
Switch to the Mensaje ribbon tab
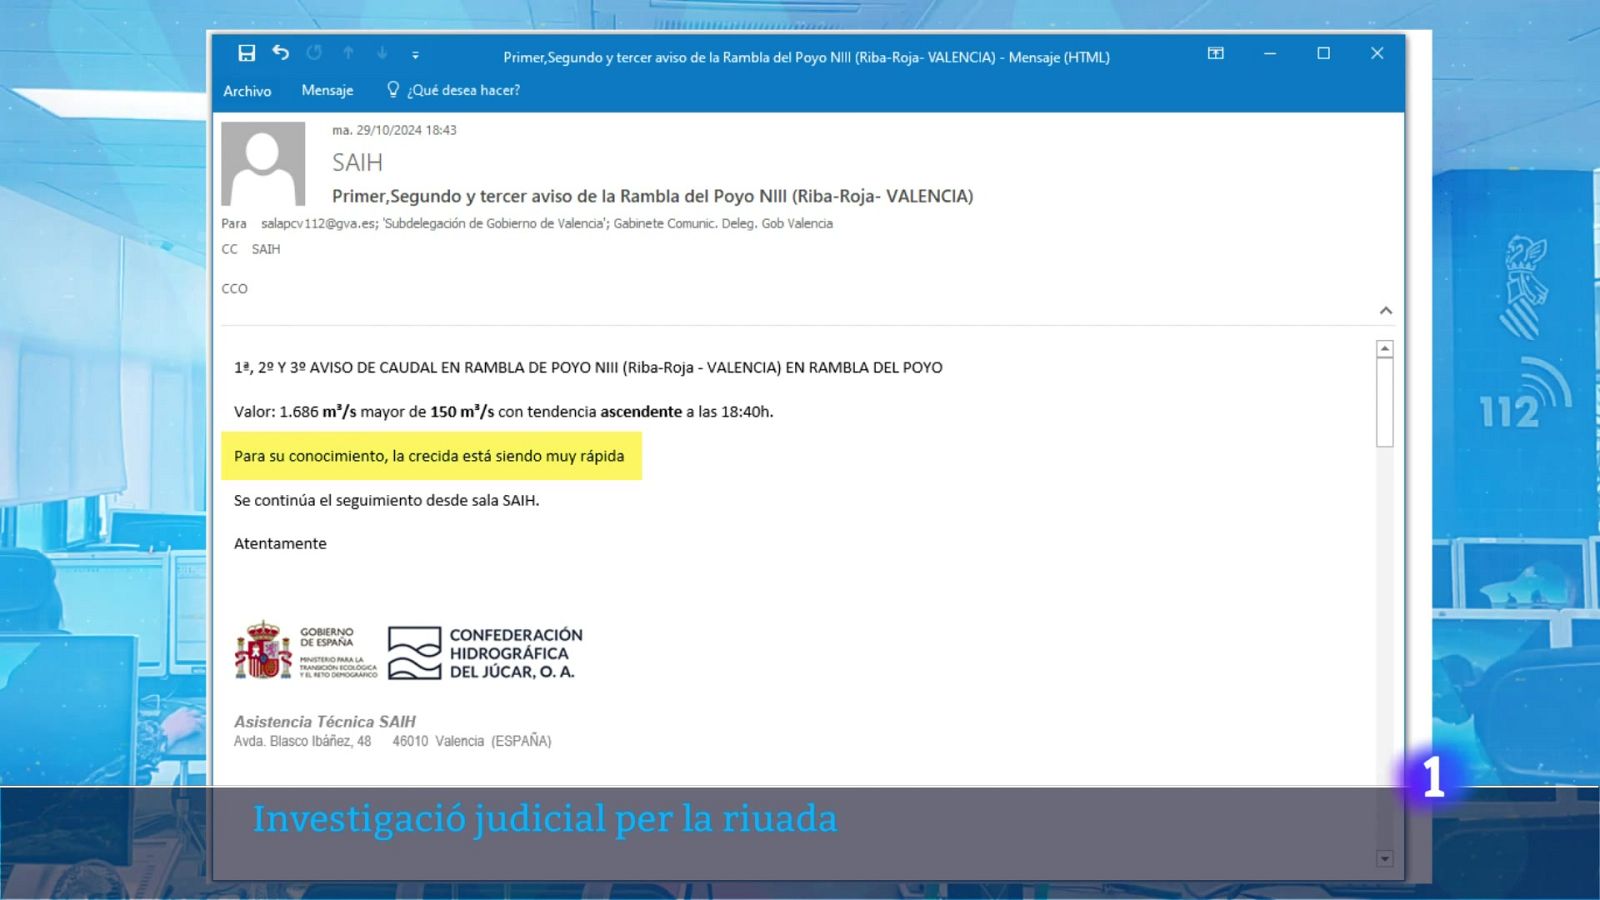click(x=327, y=90)
